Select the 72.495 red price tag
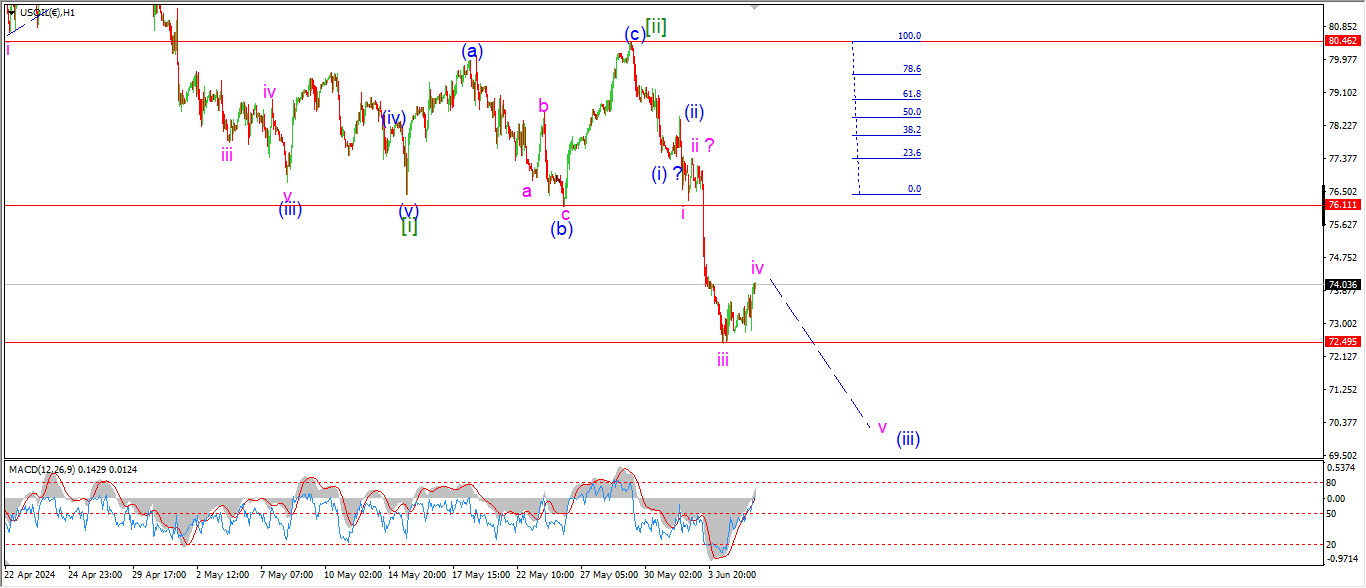 (x=1341, y=342)
